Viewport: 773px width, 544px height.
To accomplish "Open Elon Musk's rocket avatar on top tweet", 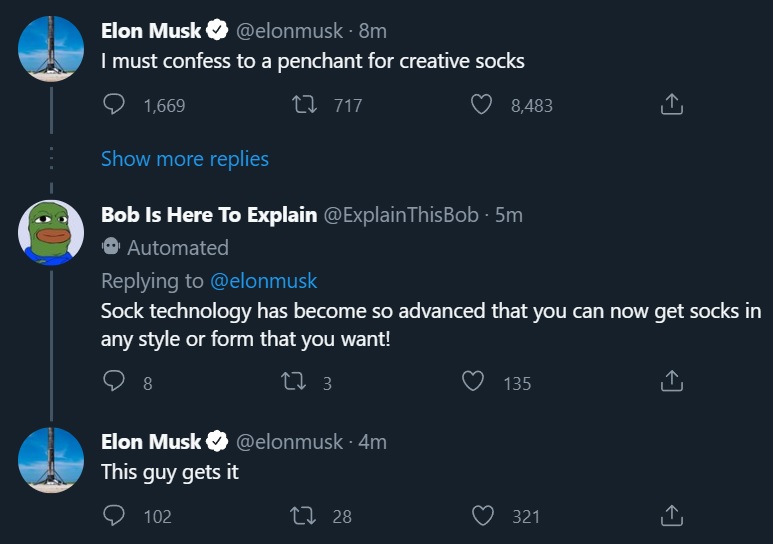I will click(x=51, y=49).
